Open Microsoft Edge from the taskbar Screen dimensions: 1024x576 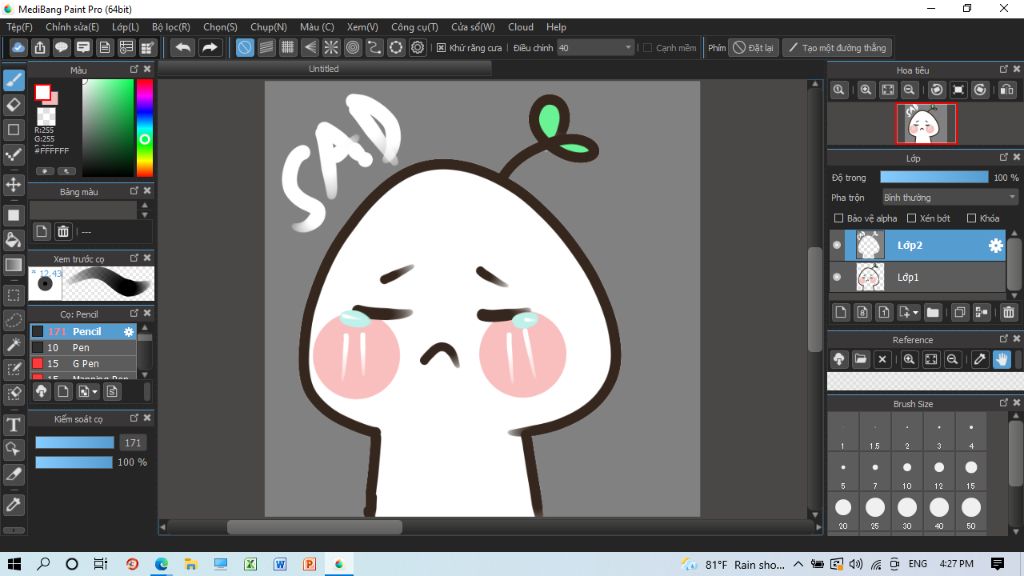[x=161, y=564]
